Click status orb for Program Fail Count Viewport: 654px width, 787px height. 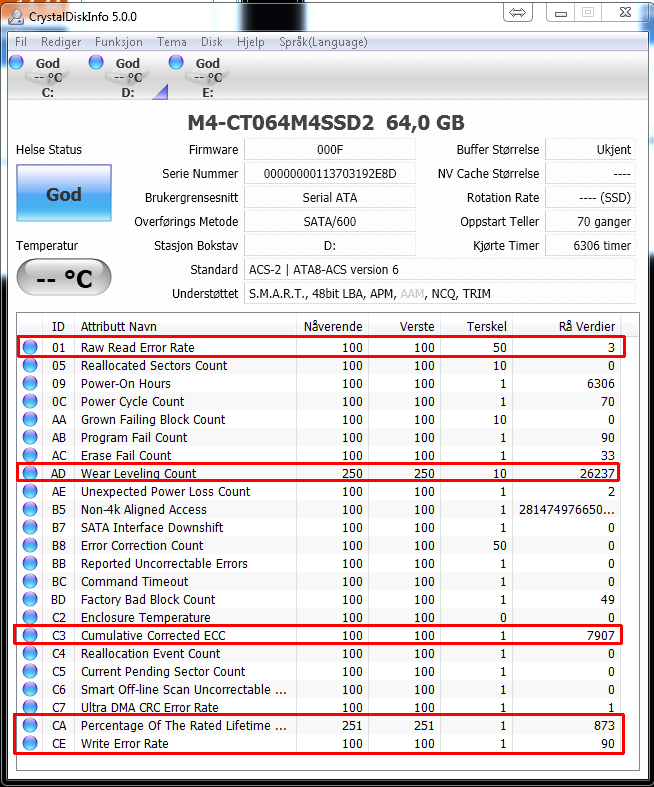pos(30,437)
